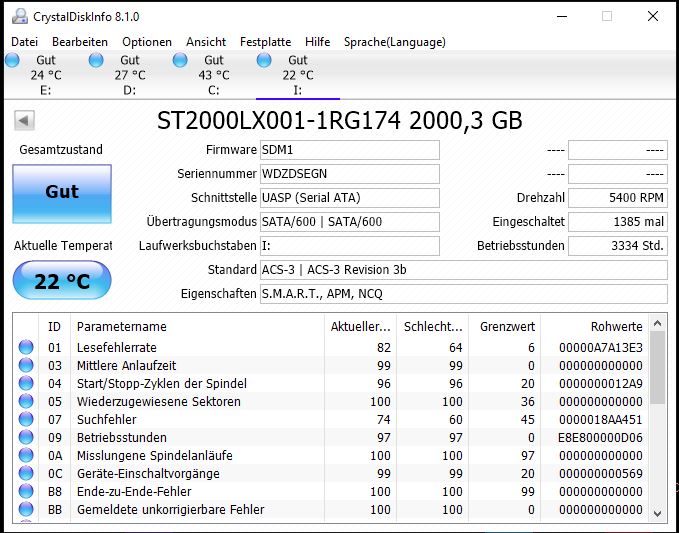679x533 pixels.
Task: Click the drive title ST2000LX001-1RG174 2000,3 GB
Action: [340, 120]
